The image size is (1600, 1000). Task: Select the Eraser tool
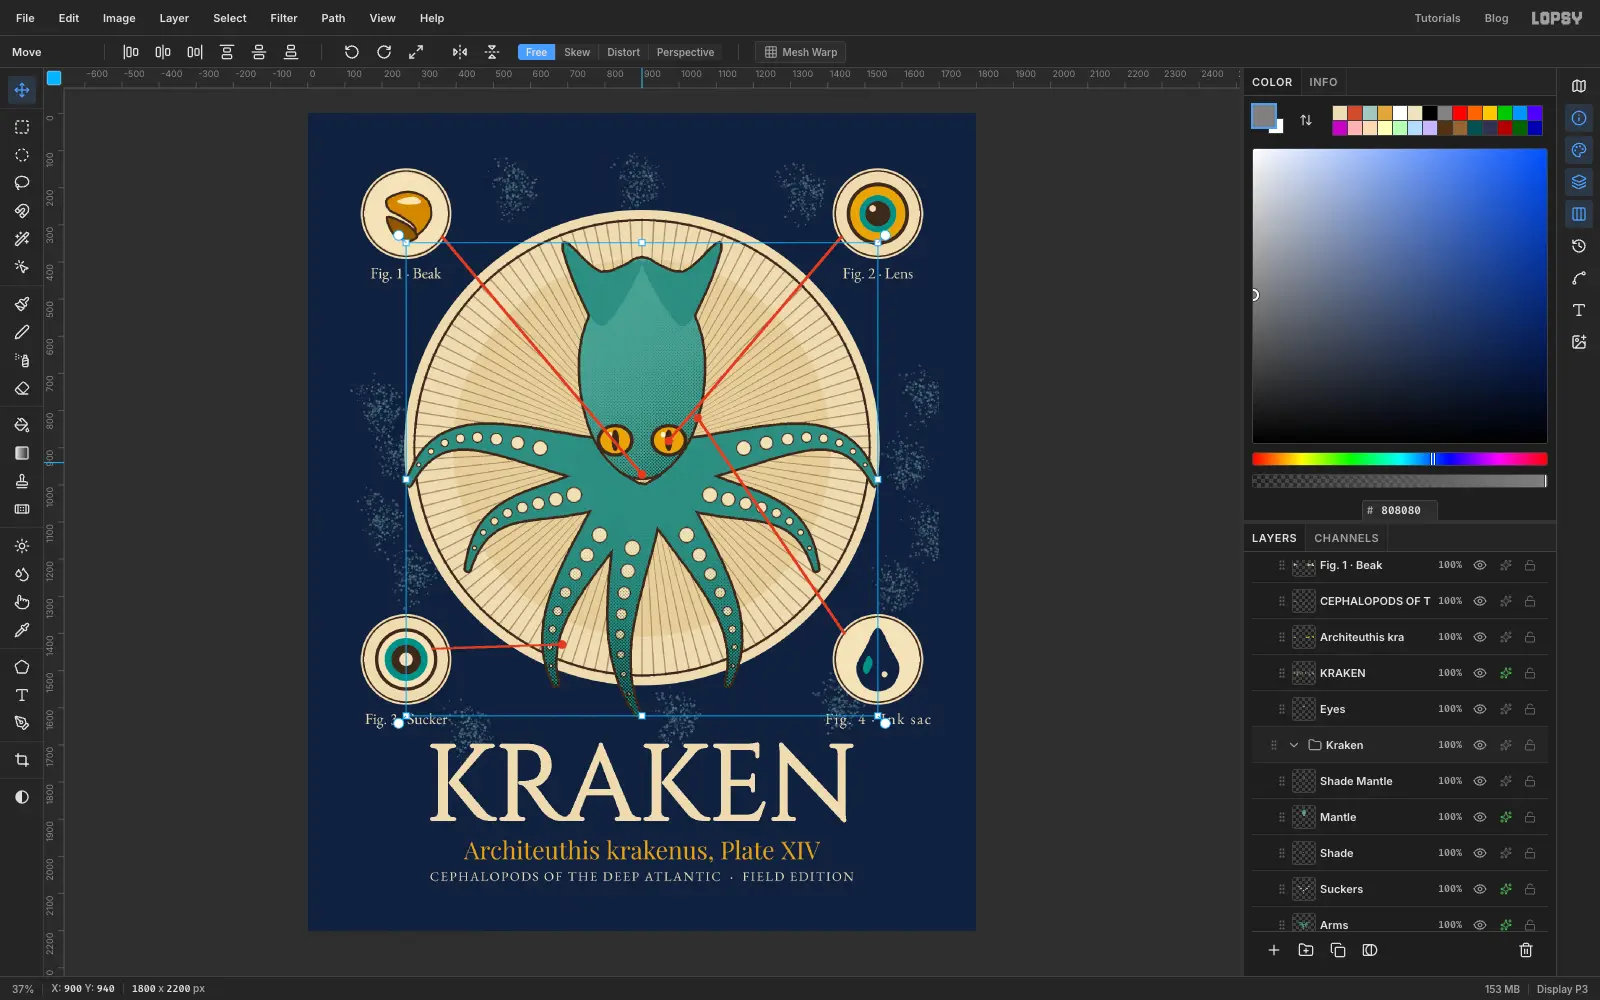point(22,388)
